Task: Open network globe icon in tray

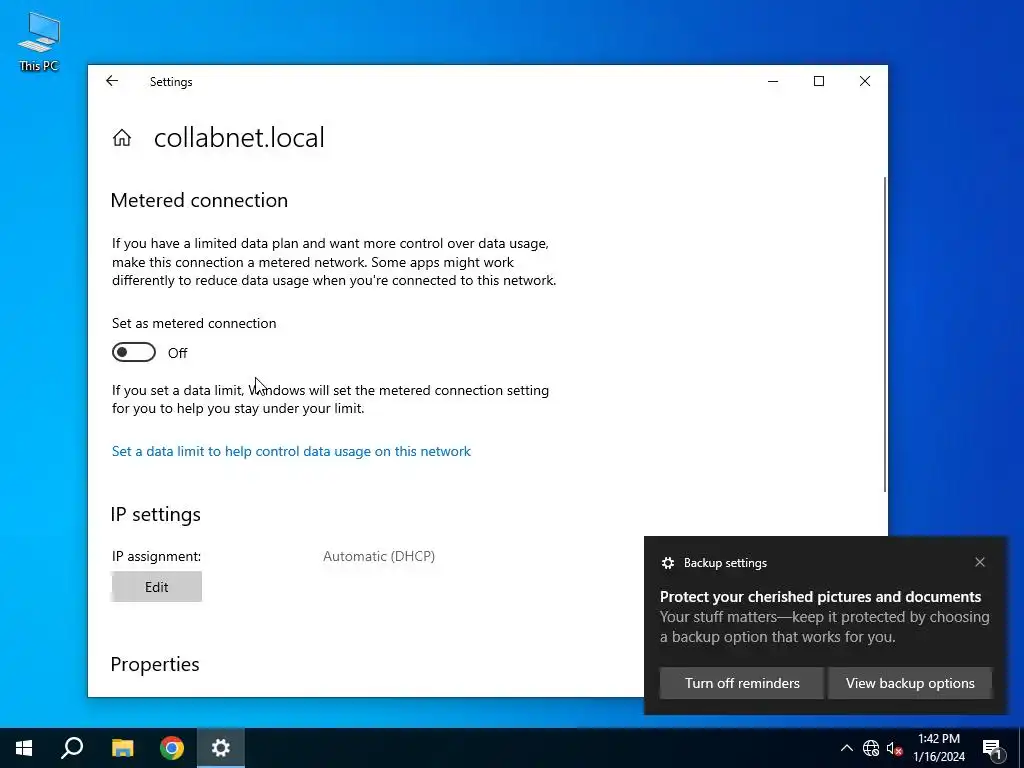Action: click(x=871, y=748)
